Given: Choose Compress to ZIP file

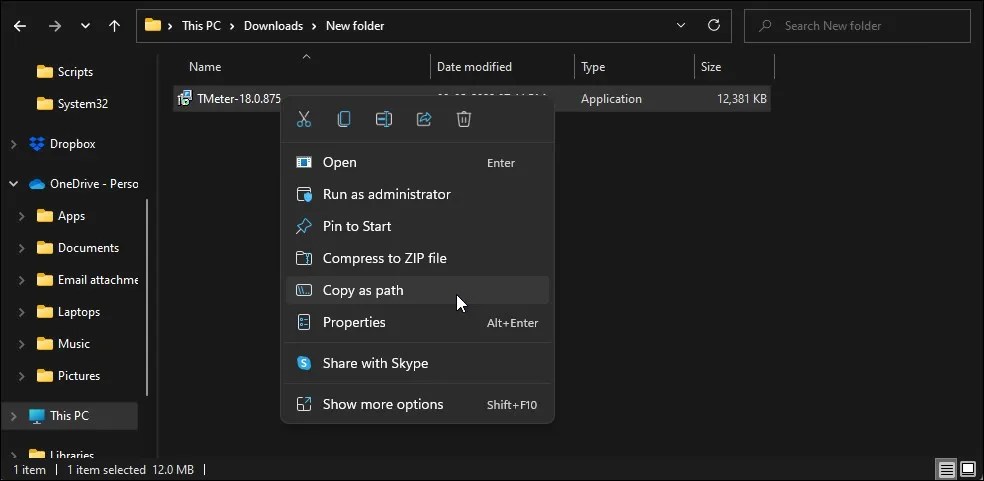Looking at the screenshot, I should tap(417, 259).
